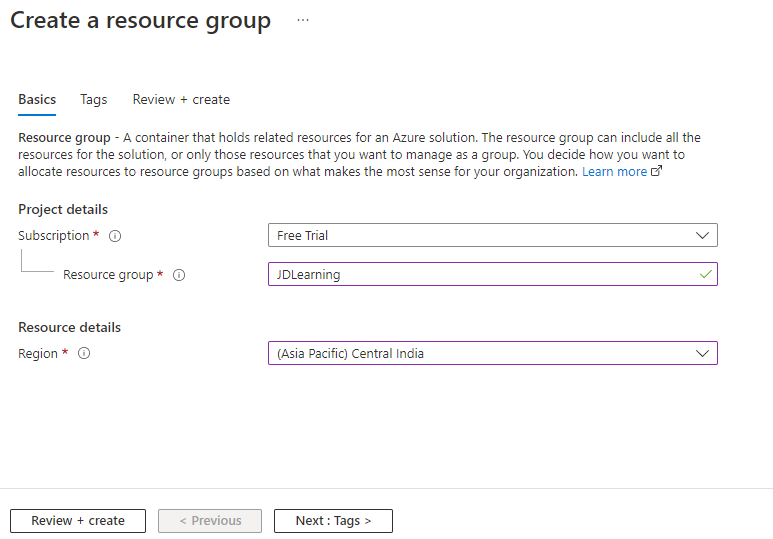Image resolution: width=773 pixels, height=539 pixels.
Task: Click the greyed-out Previous button
Action: click(x=210, y=521)
